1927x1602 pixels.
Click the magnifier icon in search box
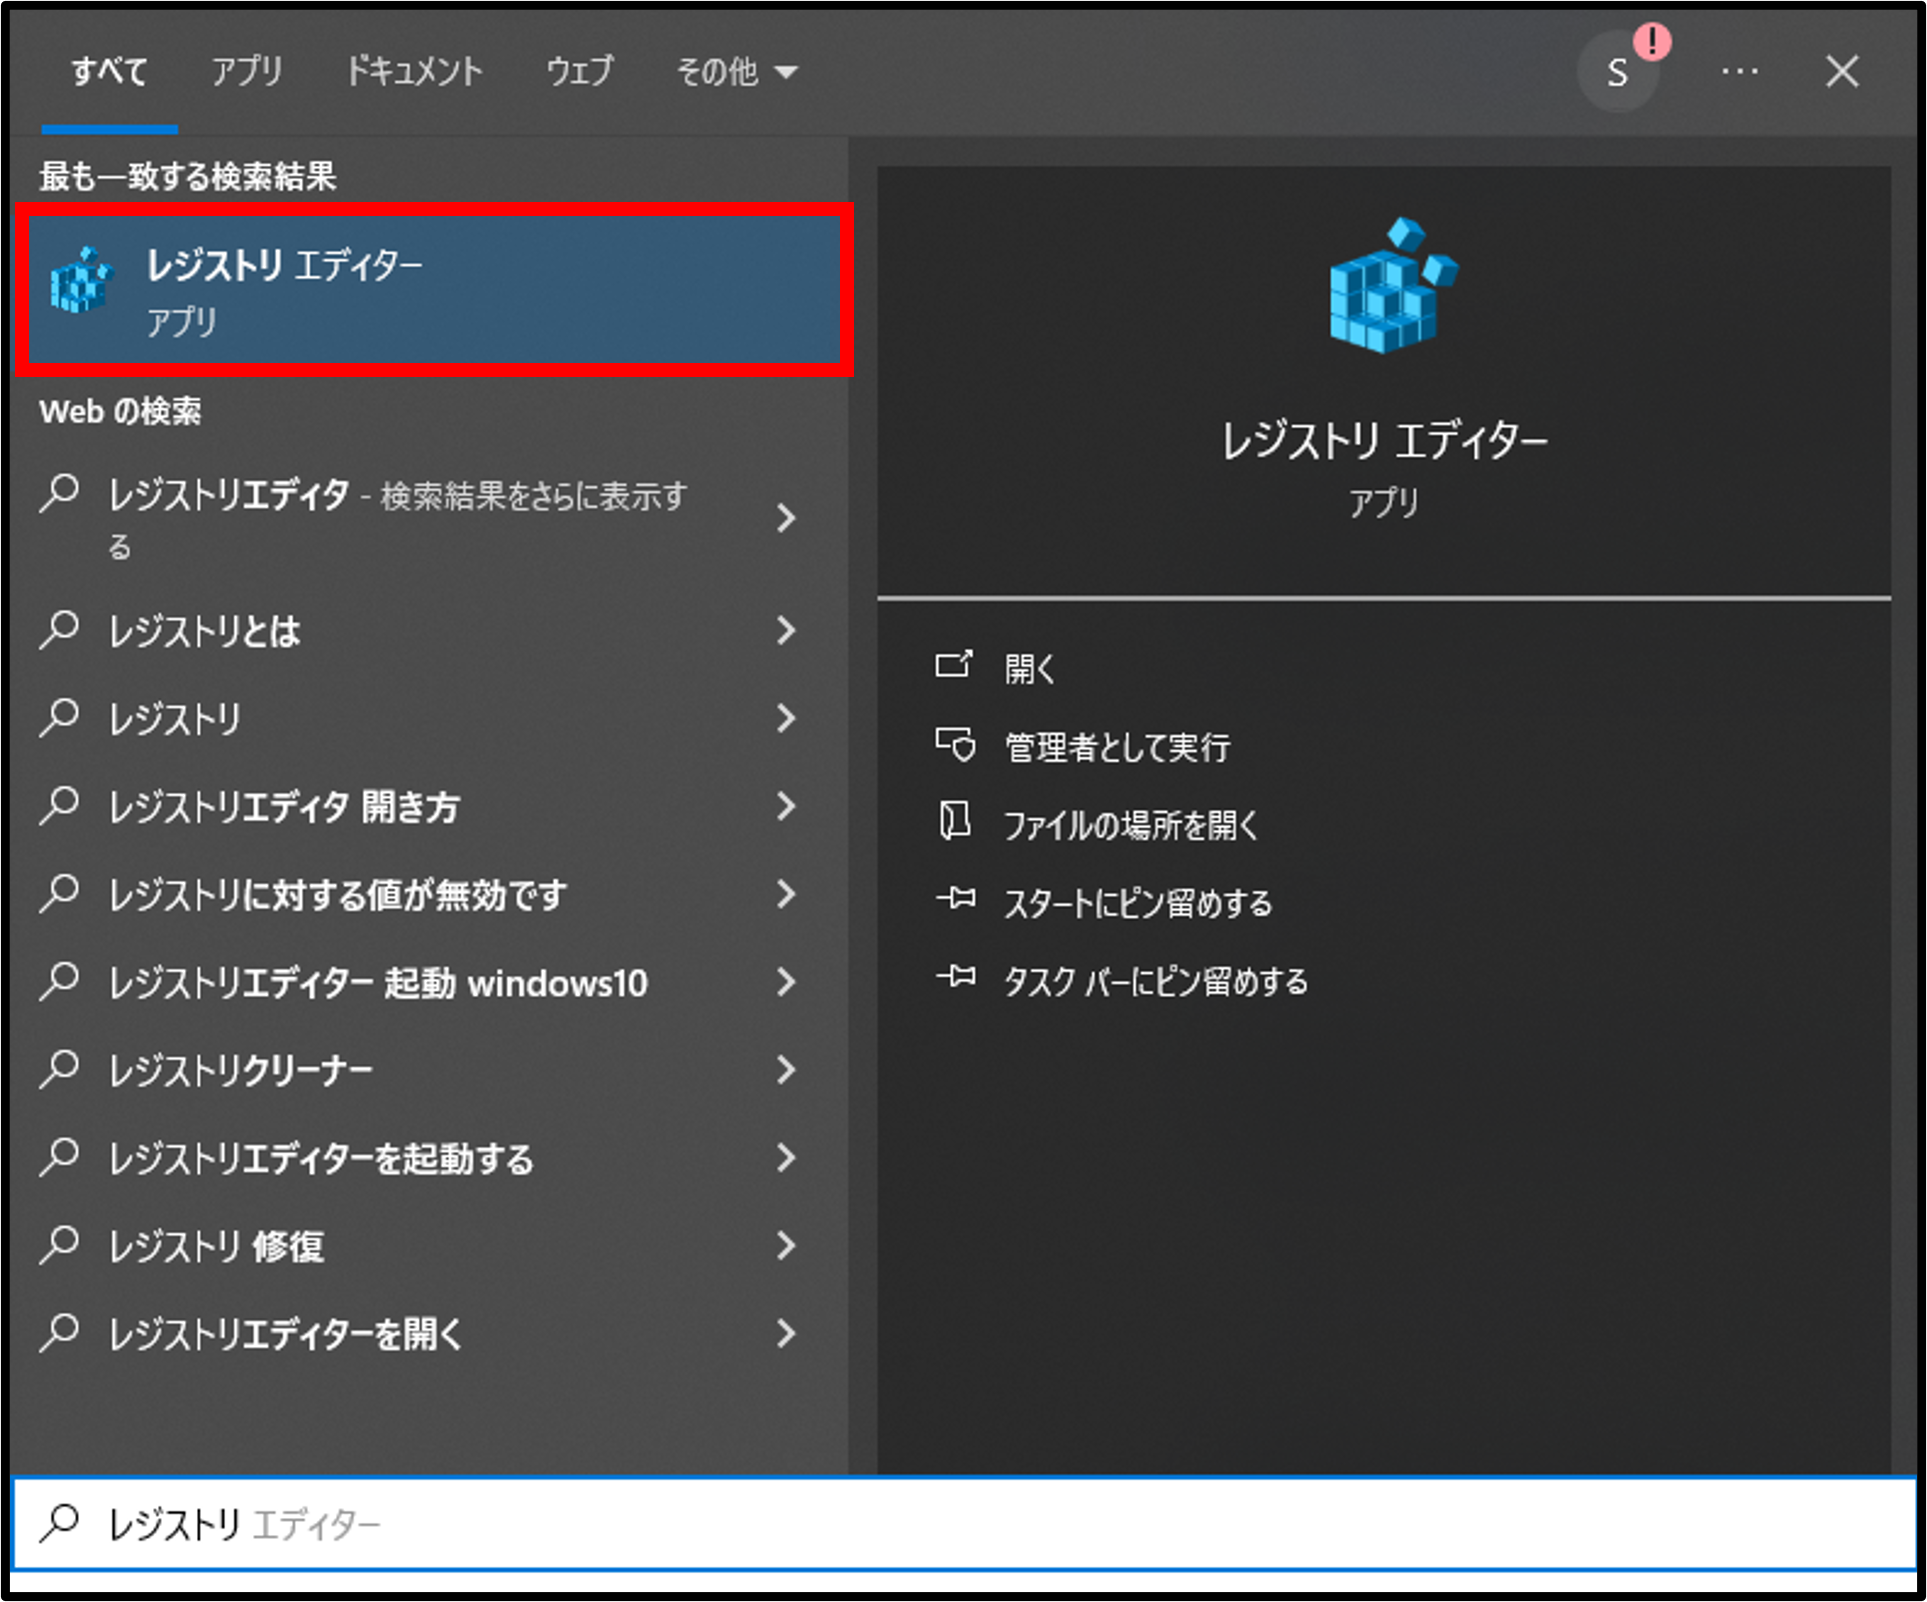point(60,1522)
